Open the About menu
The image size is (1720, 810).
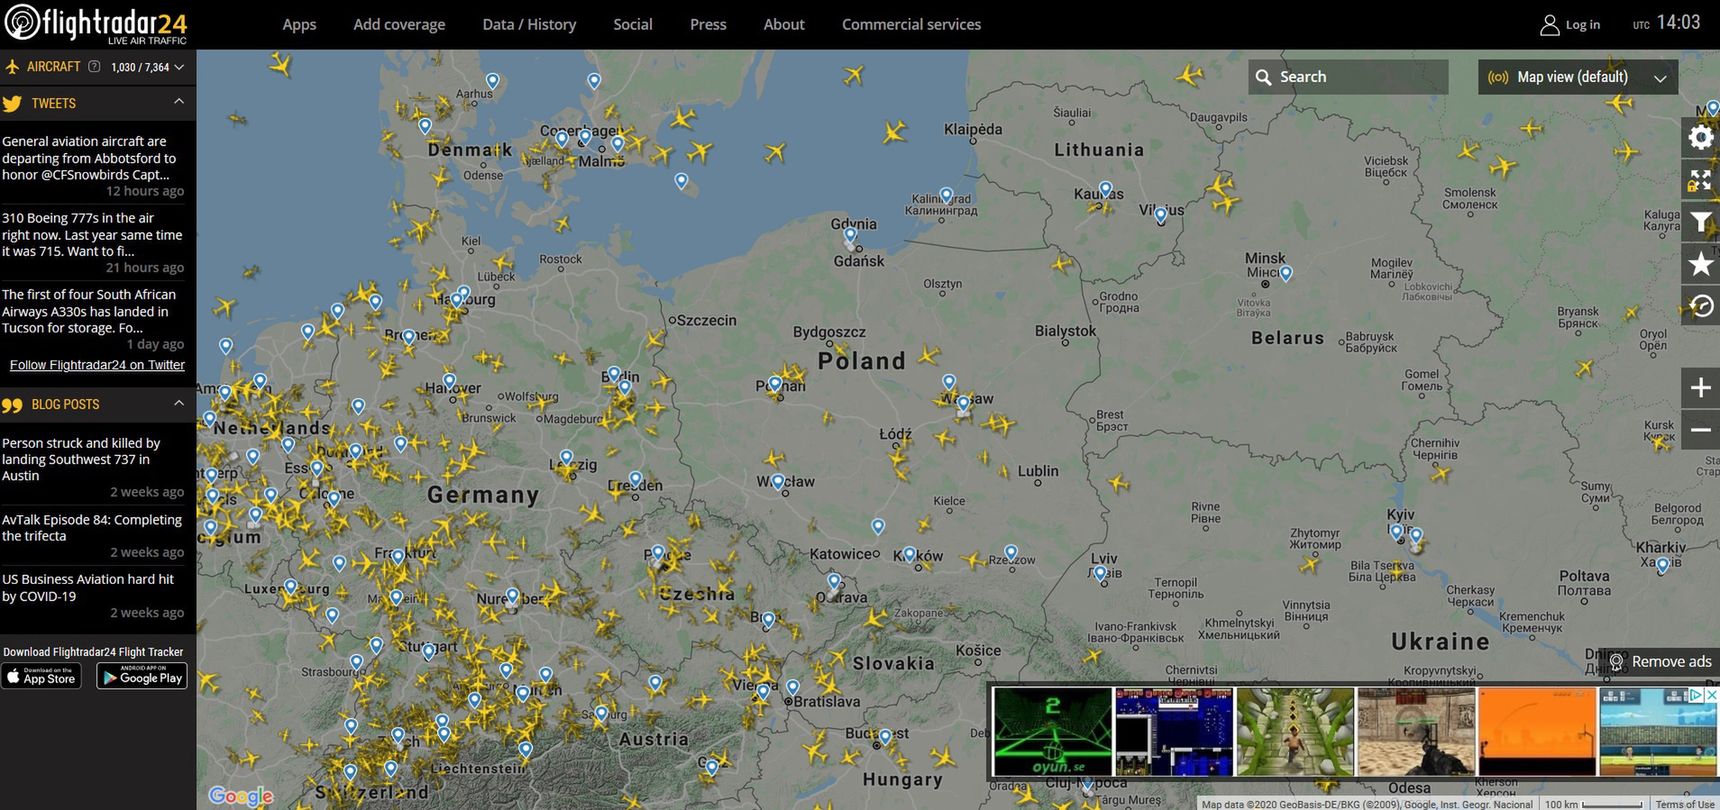(784, 24)
